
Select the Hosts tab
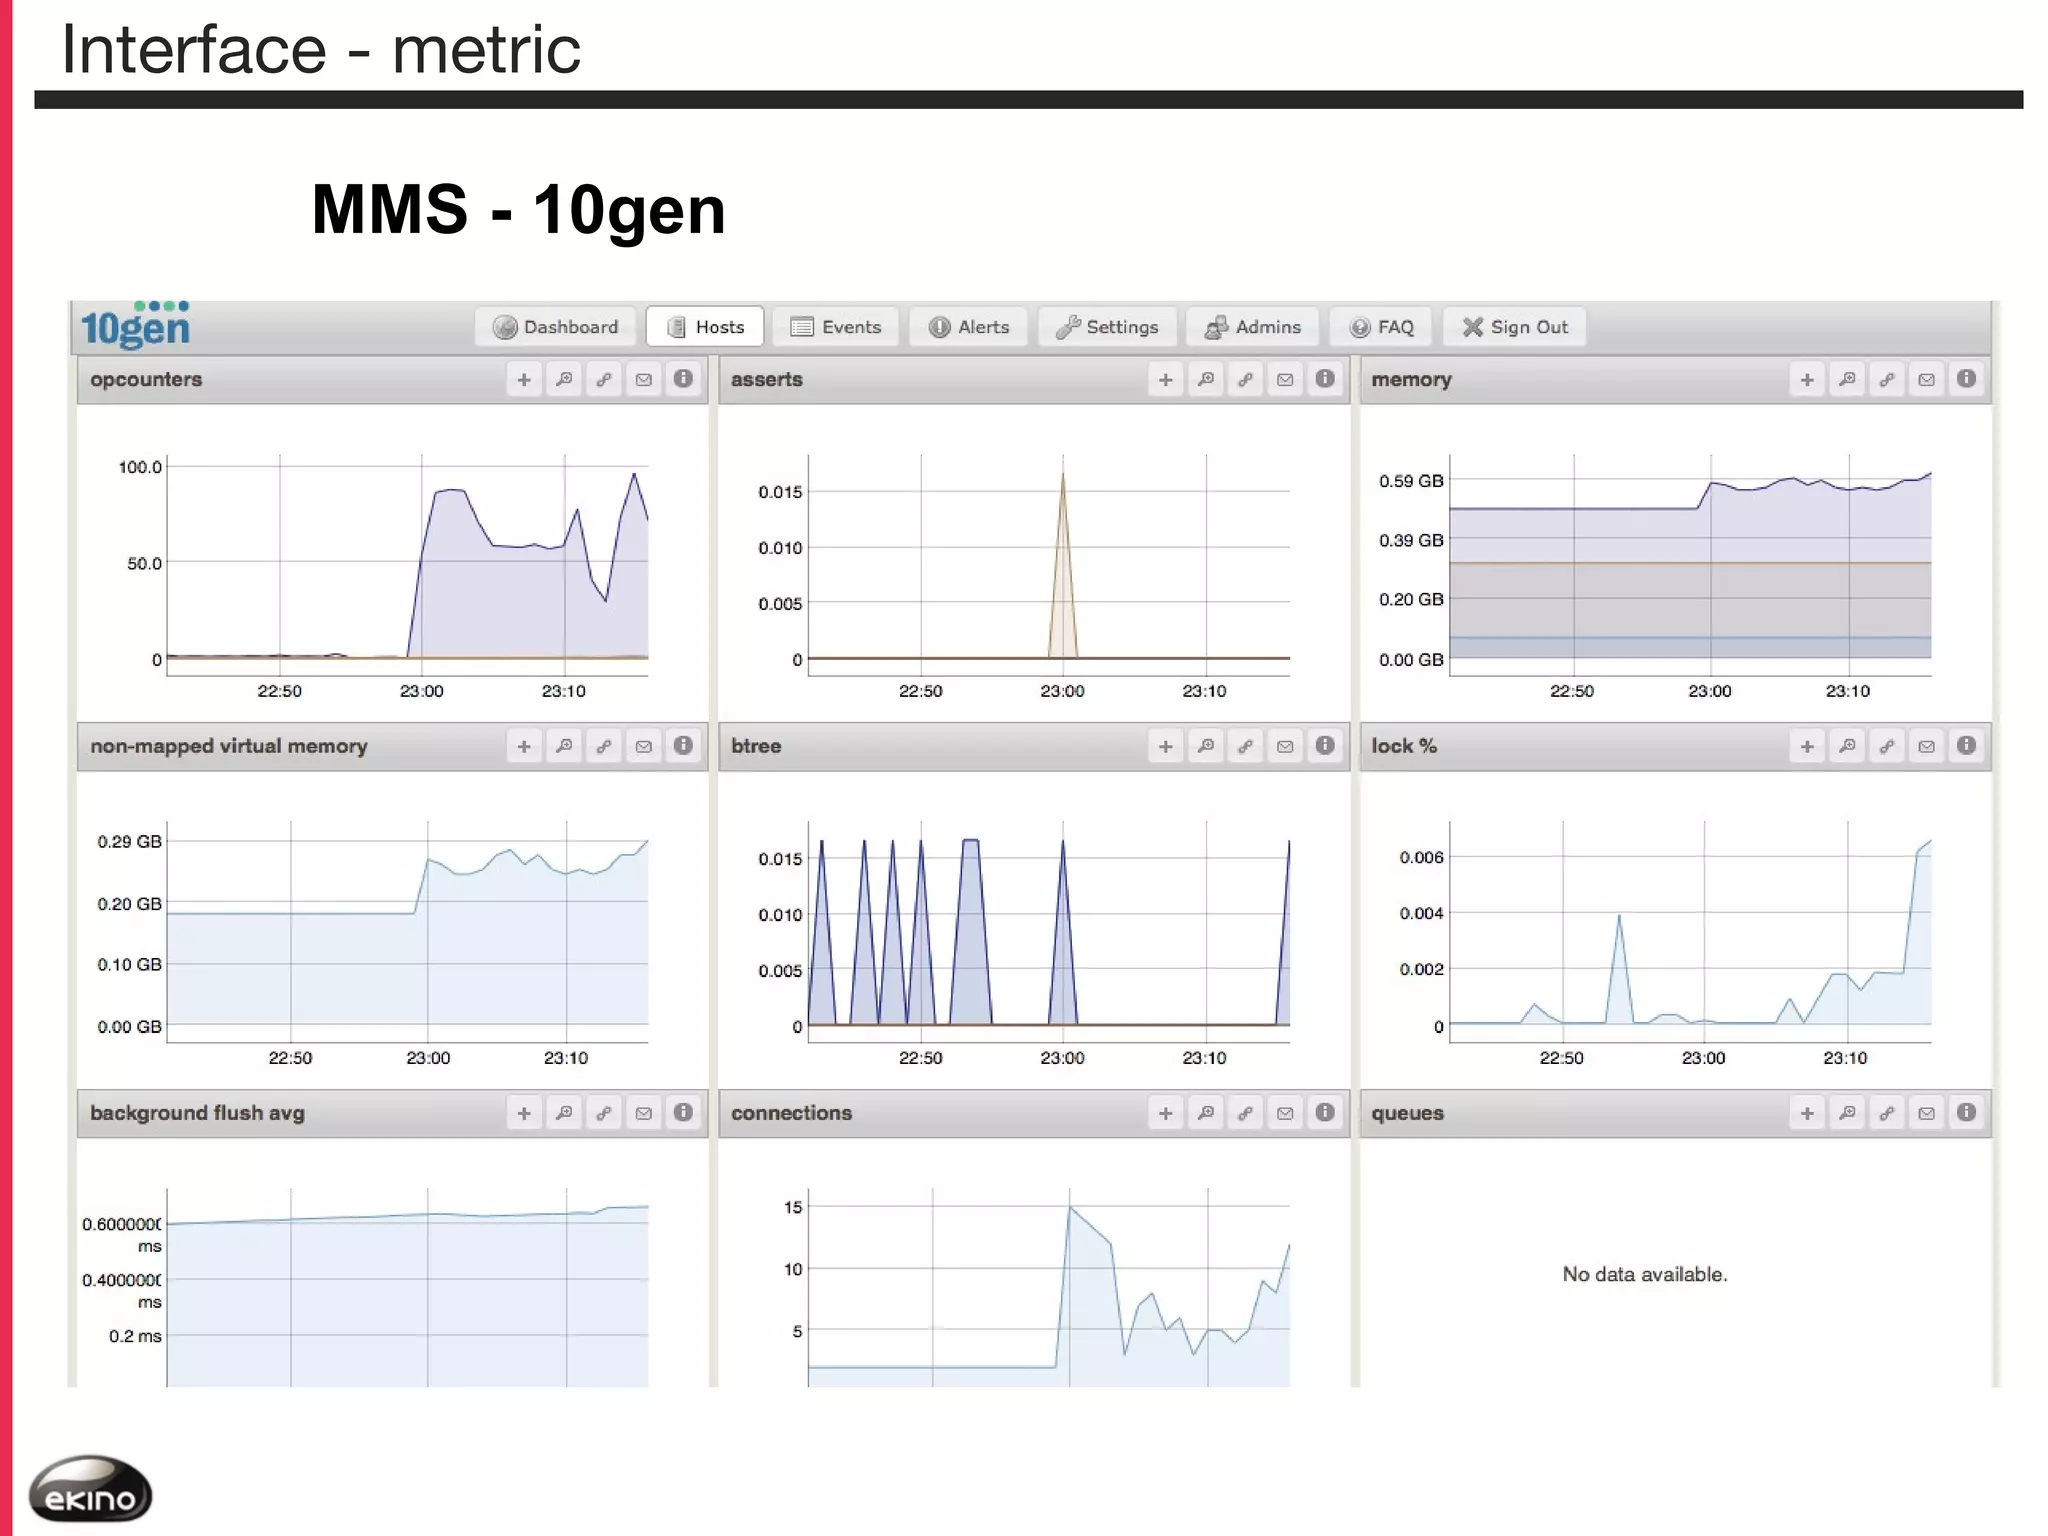point(705,327)
